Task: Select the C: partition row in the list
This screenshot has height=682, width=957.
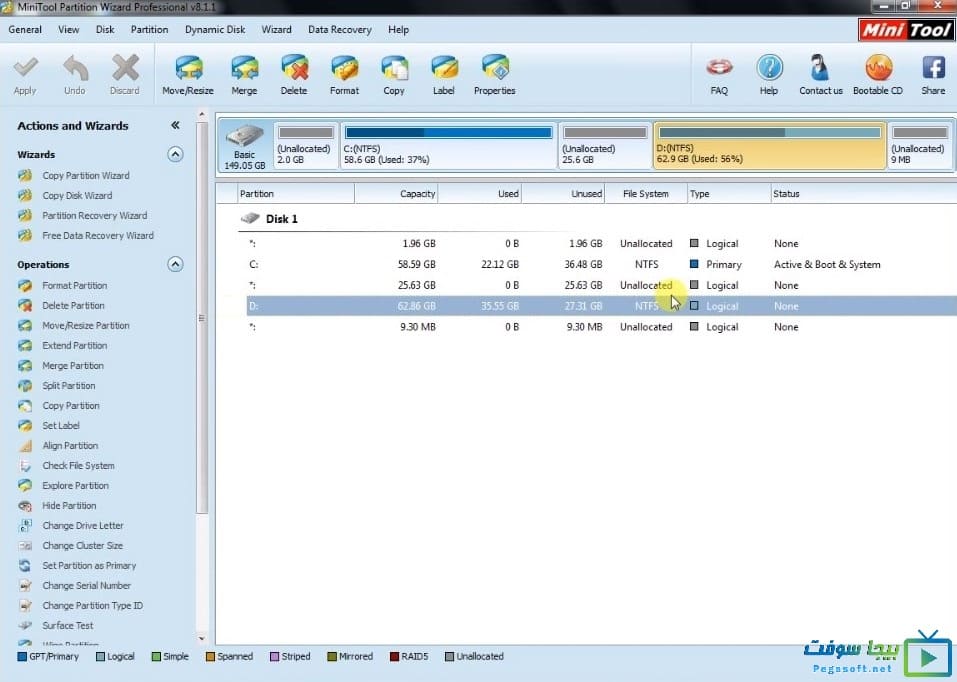Action: pyautogui.click(x=601, y=264)
